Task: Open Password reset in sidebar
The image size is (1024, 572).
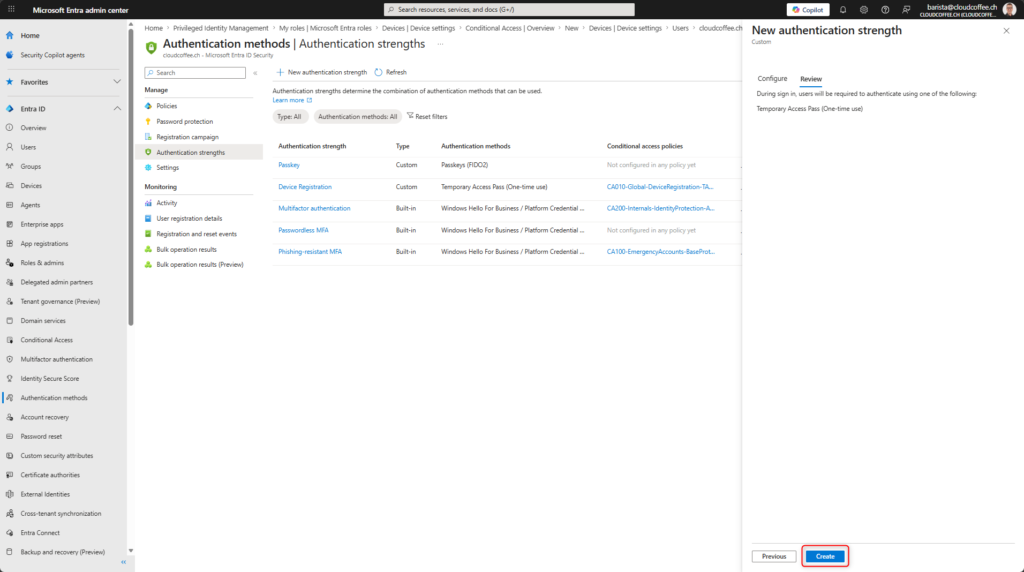Action: (x=41, y=437)
